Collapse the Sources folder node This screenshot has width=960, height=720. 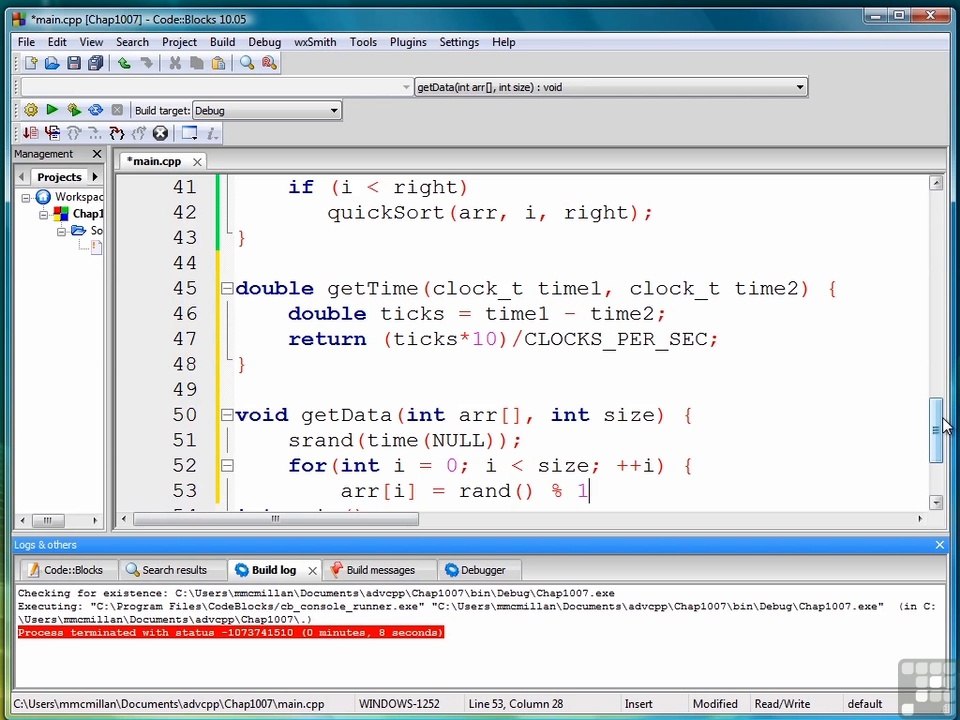click(61, 231)
